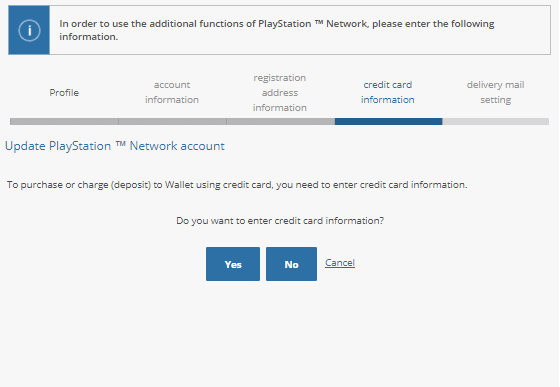Viewport: 560px width, 387px height.
Task: Click the Wallet credit card explanation text
Action: (x=237, y=185)
